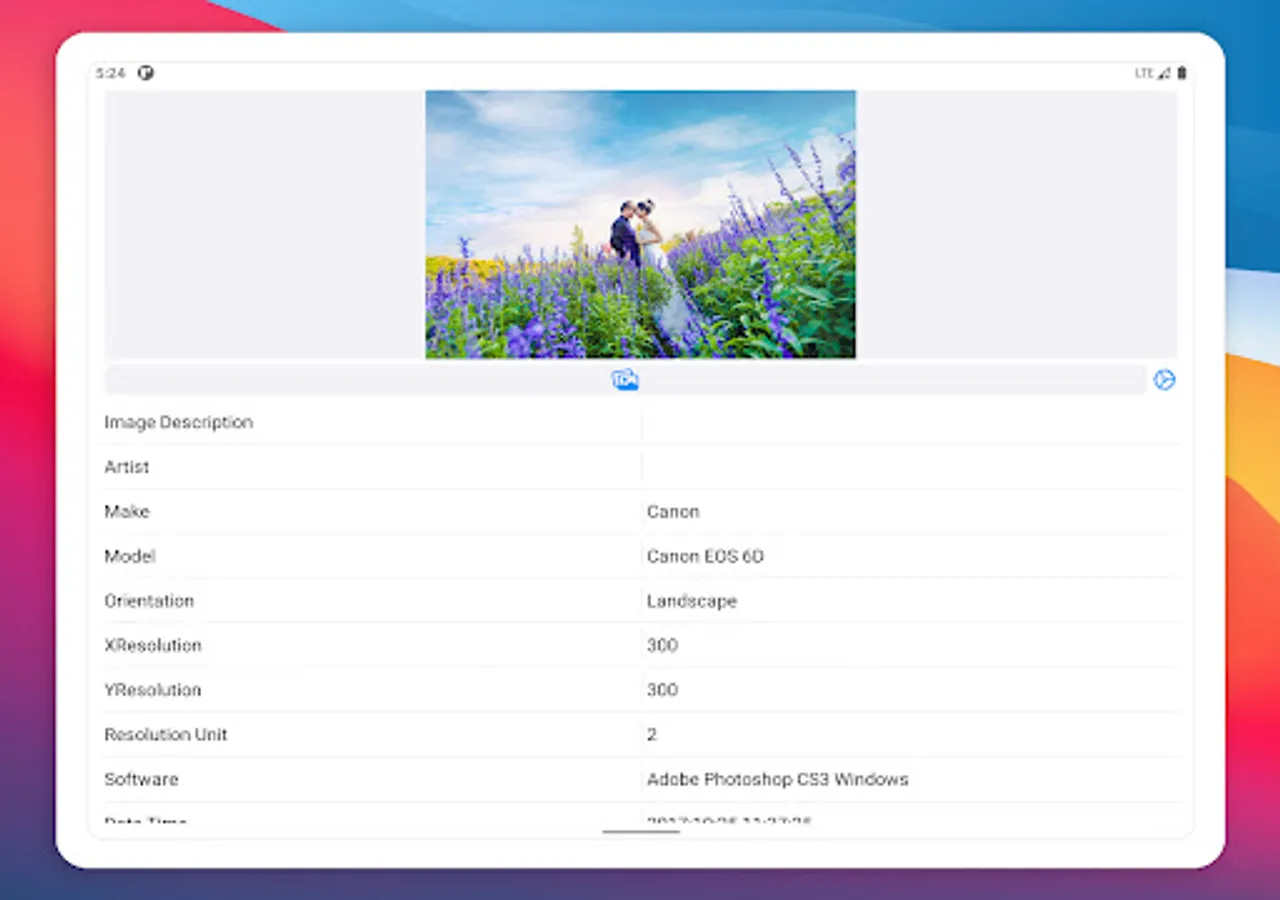Viewport: 1280px width, 900px height.
Task: Click the "Artist" label
Action: (x=127, y=467)
